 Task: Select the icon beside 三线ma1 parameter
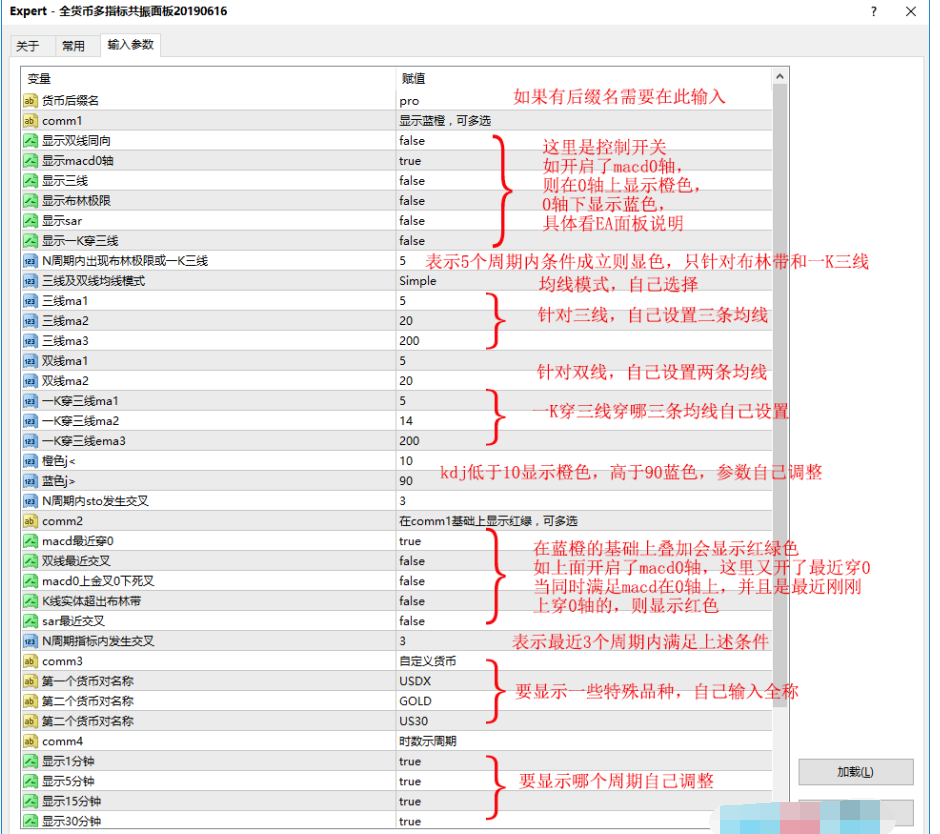30,301
